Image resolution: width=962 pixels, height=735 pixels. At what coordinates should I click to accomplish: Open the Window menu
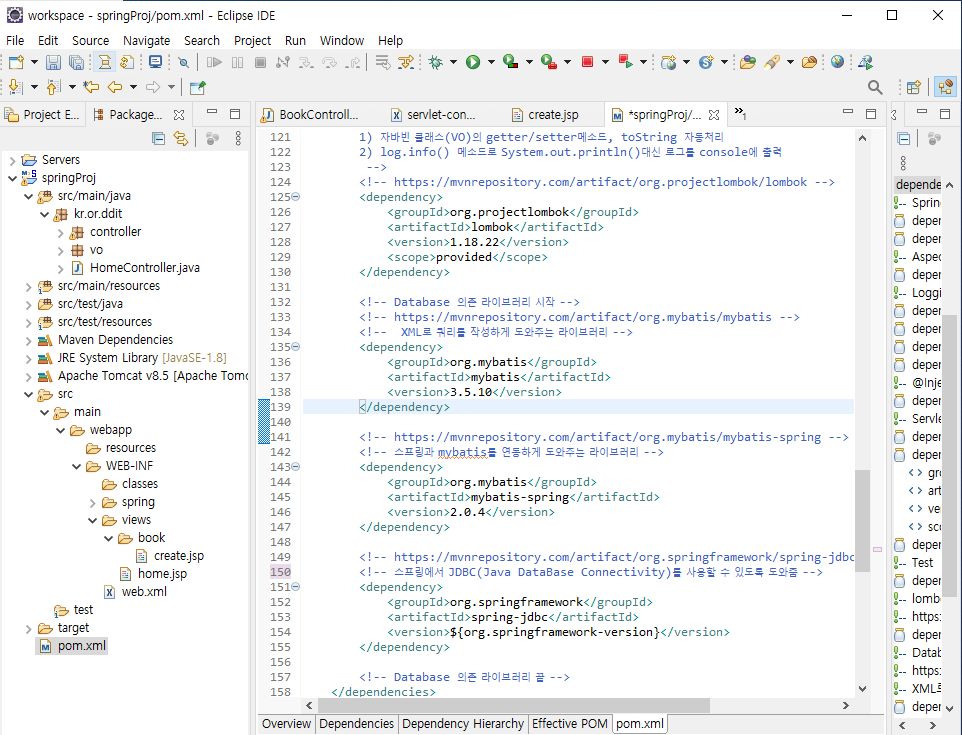[342, 40]
